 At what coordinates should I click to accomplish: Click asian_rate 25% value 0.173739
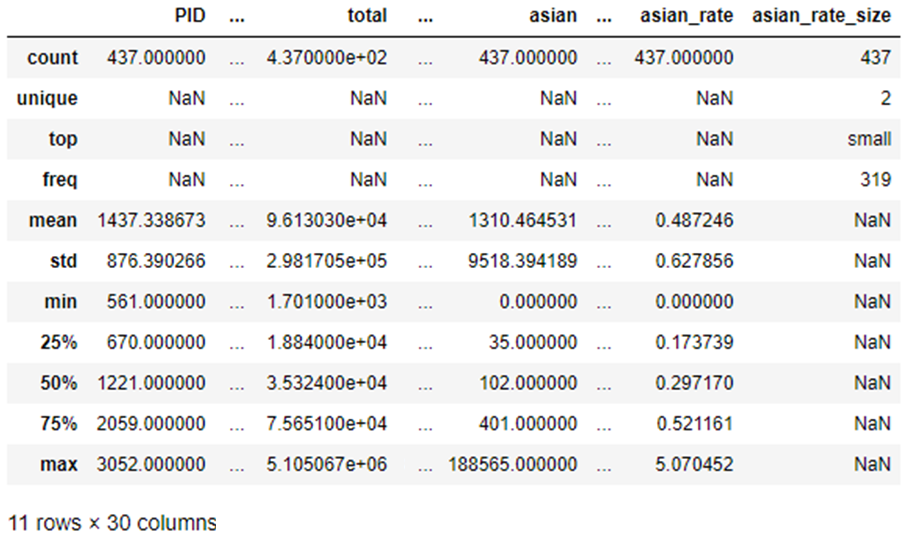694,342
